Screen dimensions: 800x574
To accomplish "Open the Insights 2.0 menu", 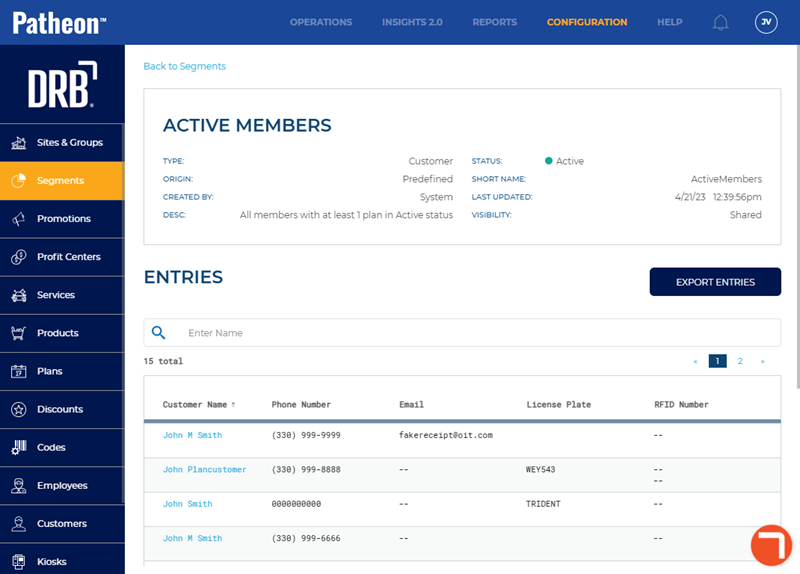I will click(412, 22).
